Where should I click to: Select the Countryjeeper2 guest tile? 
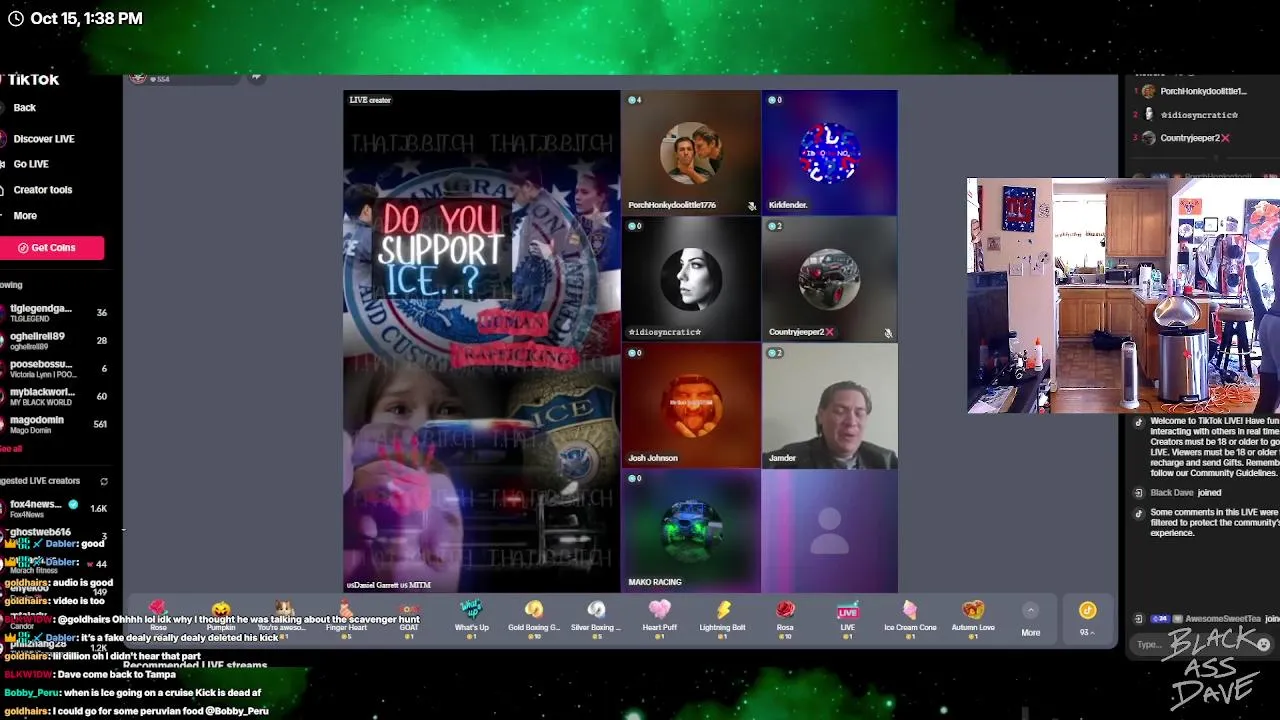coord(829,279)
